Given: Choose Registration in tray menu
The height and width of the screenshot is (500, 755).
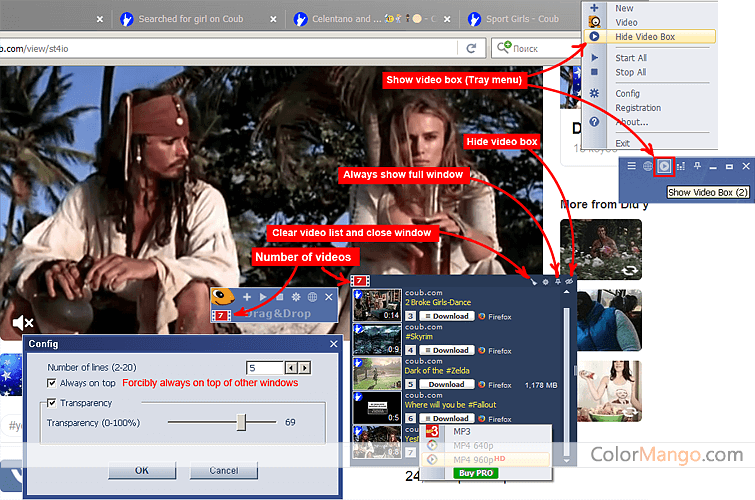Looking at the screenshot, I should point(638,108).
